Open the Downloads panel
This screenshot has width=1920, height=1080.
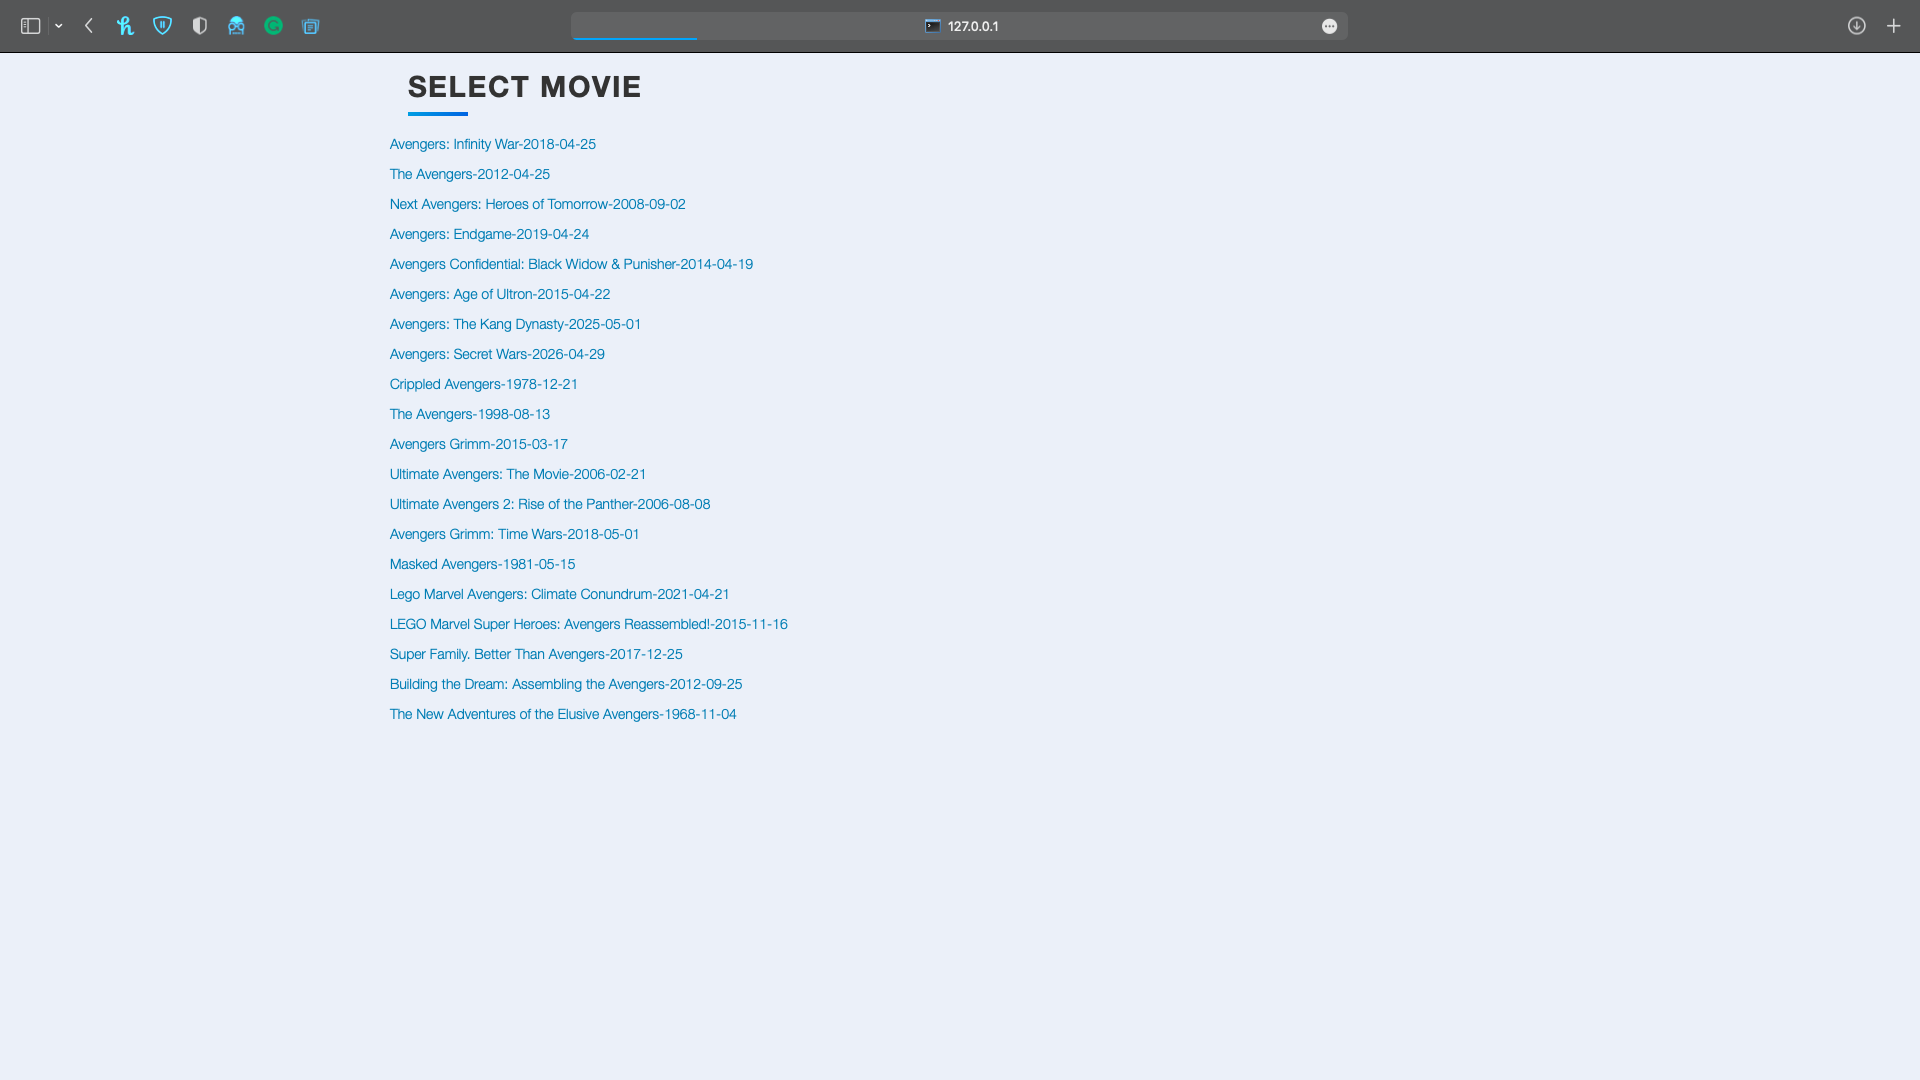tap(1856, 26)
